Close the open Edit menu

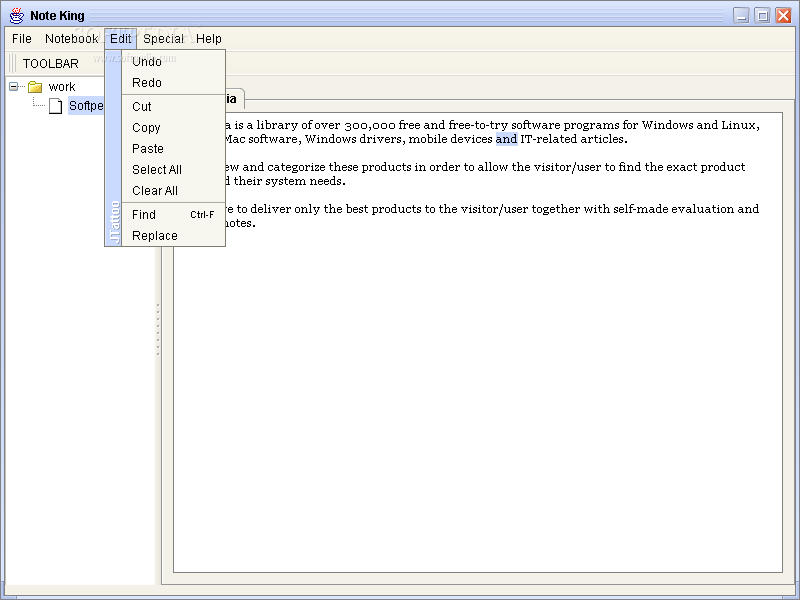point(120,39)
